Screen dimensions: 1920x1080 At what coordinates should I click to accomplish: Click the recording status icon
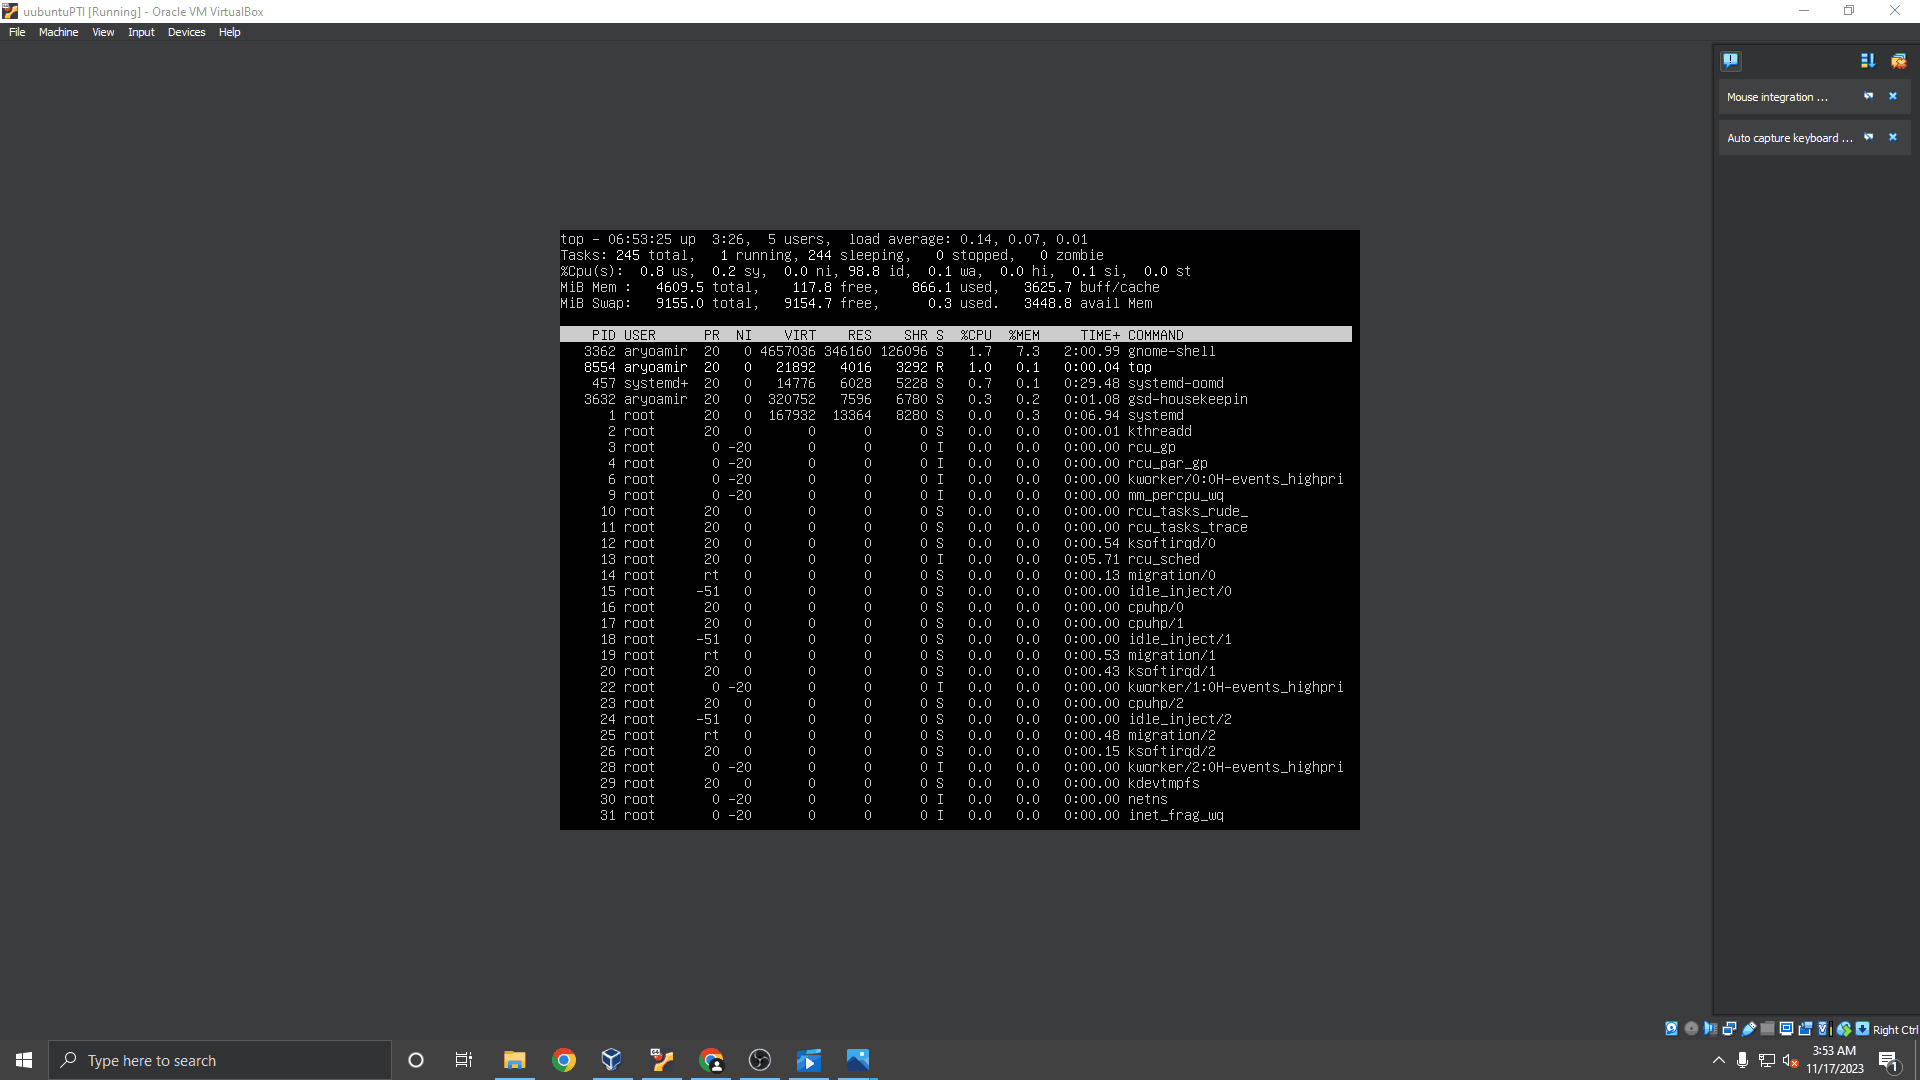coord(1805,1028)
